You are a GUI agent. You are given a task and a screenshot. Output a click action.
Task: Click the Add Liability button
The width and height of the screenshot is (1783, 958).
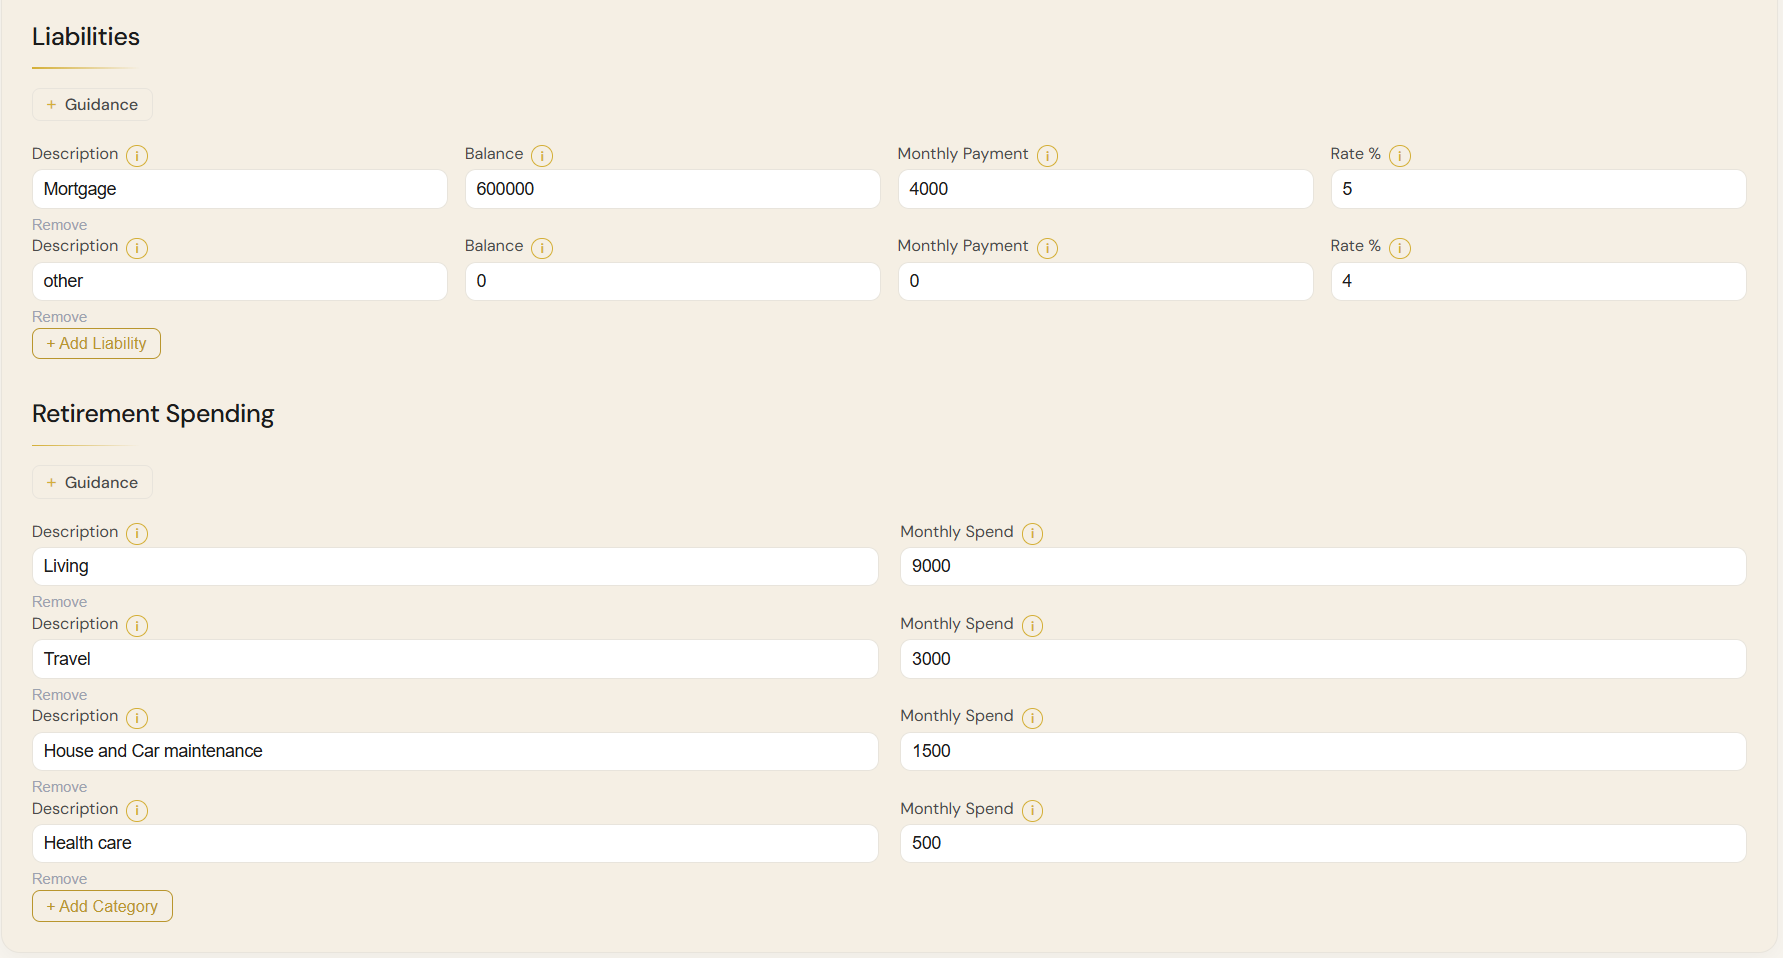point(96,343)
